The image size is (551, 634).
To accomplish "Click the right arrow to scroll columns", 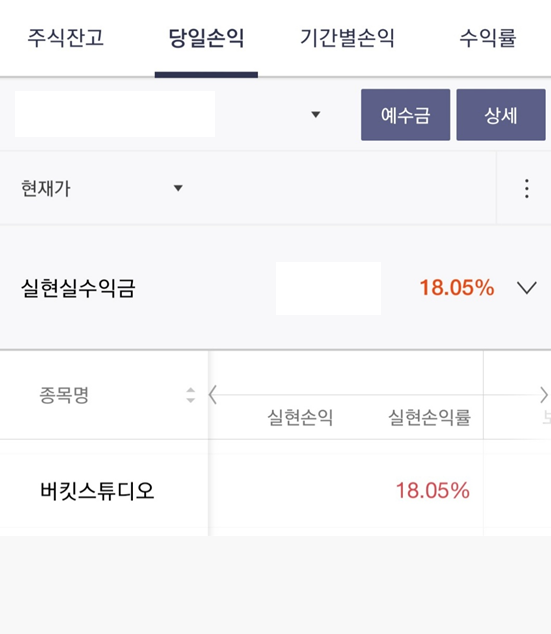I will (x=544, y=395).
